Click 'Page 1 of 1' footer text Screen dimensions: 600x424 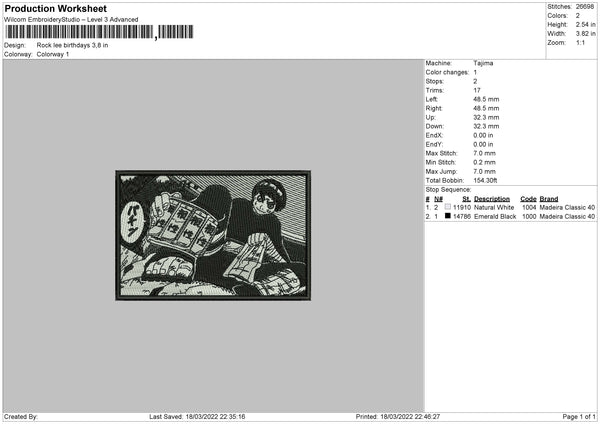(x=579, y=417)
